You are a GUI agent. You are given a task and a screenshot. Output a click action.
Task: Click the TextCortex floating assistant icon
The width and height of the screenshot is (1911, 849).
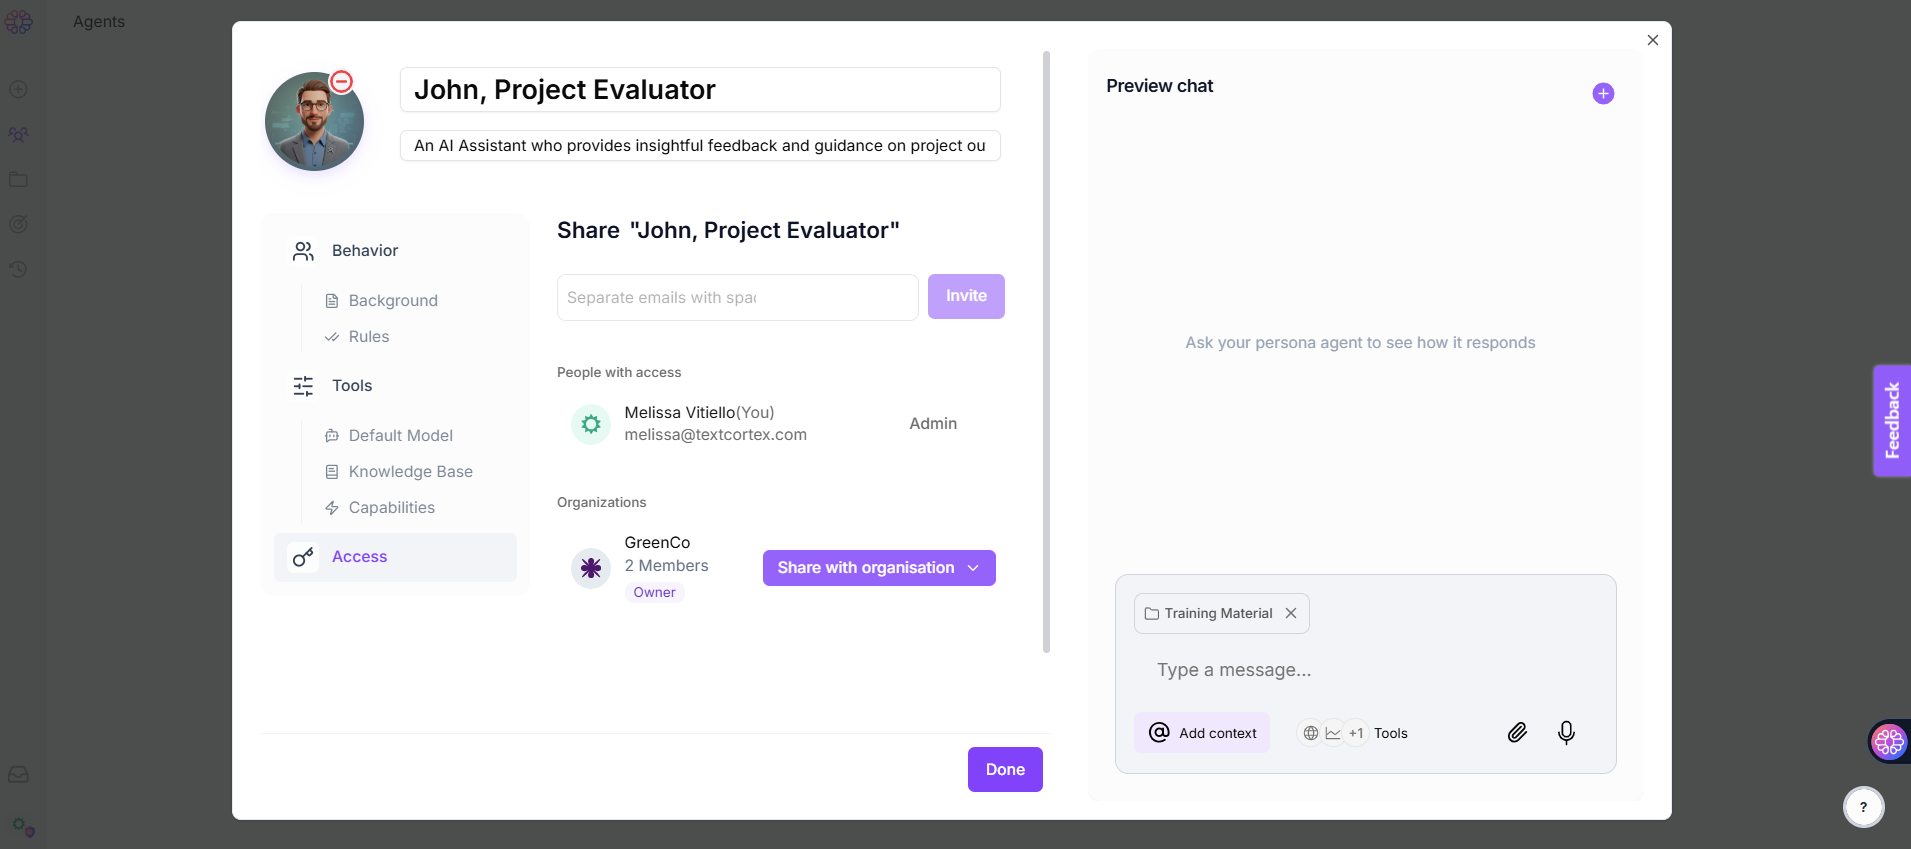point(1888,742)
